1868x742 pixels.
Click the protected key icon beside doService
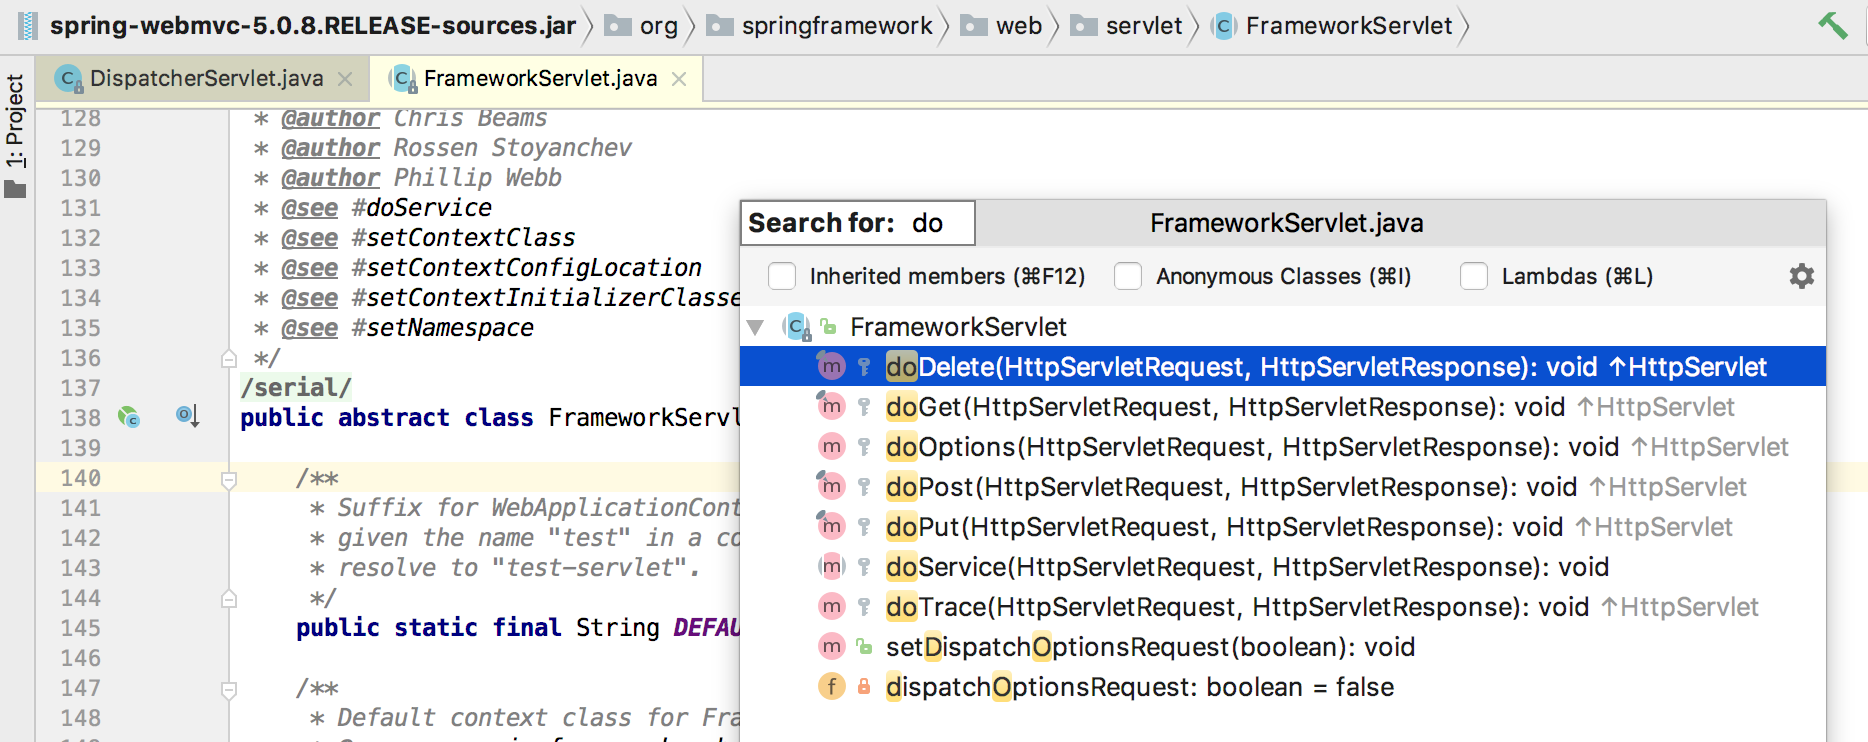(x=864, y=567)
